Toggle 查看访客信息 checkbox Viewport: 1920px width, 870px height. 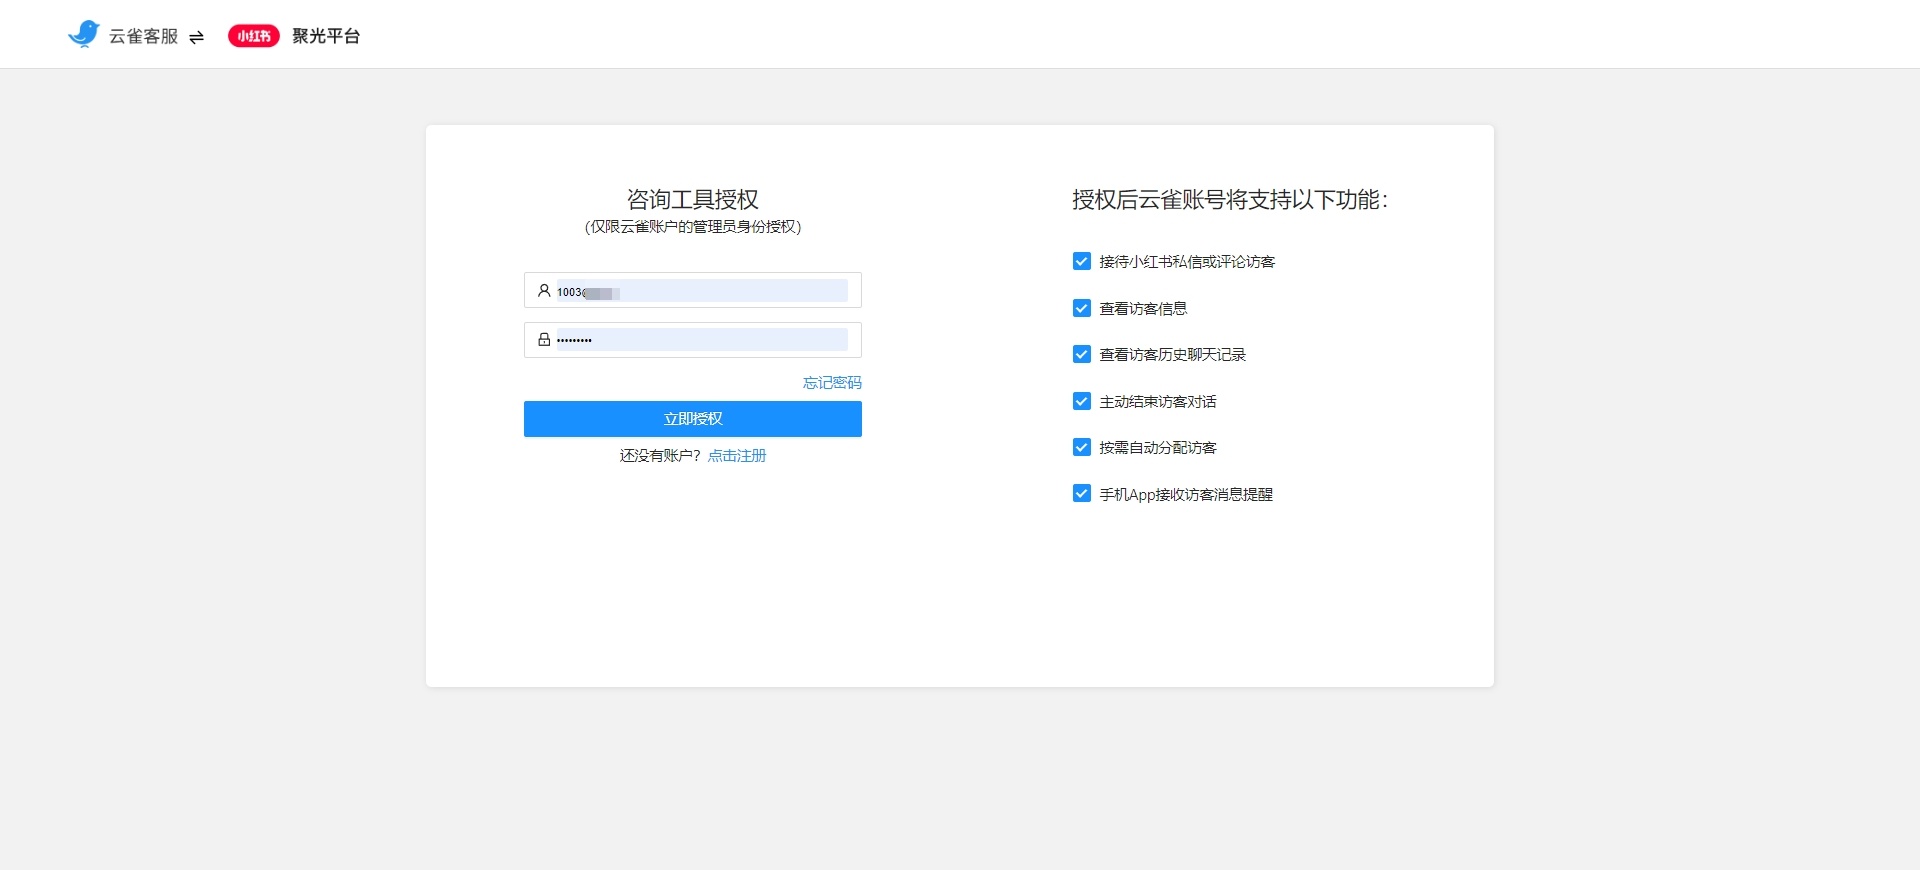tap(1081, 308)
